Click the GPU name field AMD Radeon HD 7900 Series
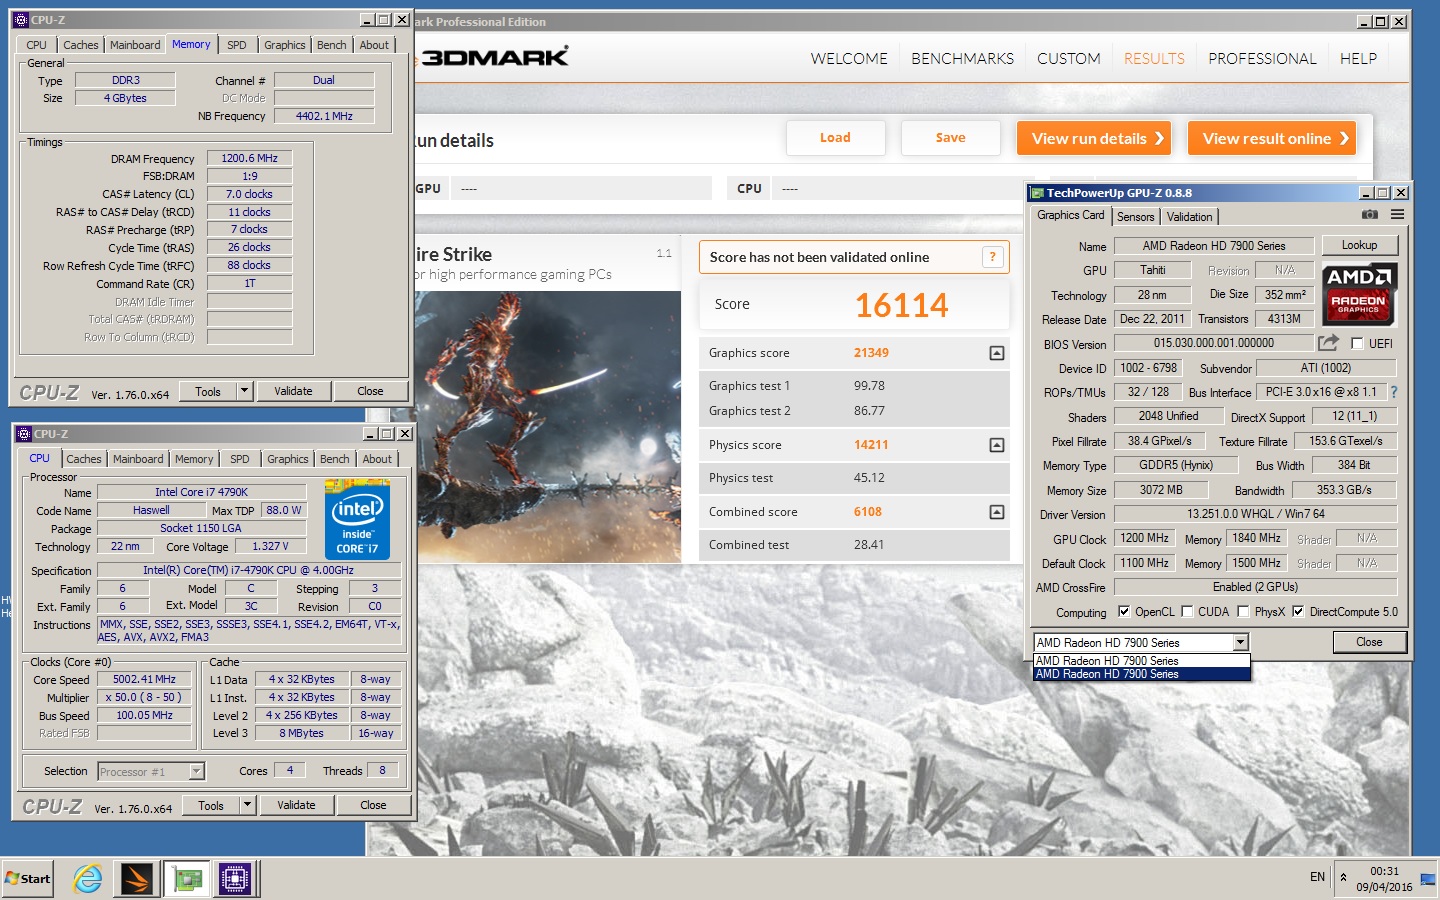1440x900 pixels. pyautogui.click(x=1214, y=246)
